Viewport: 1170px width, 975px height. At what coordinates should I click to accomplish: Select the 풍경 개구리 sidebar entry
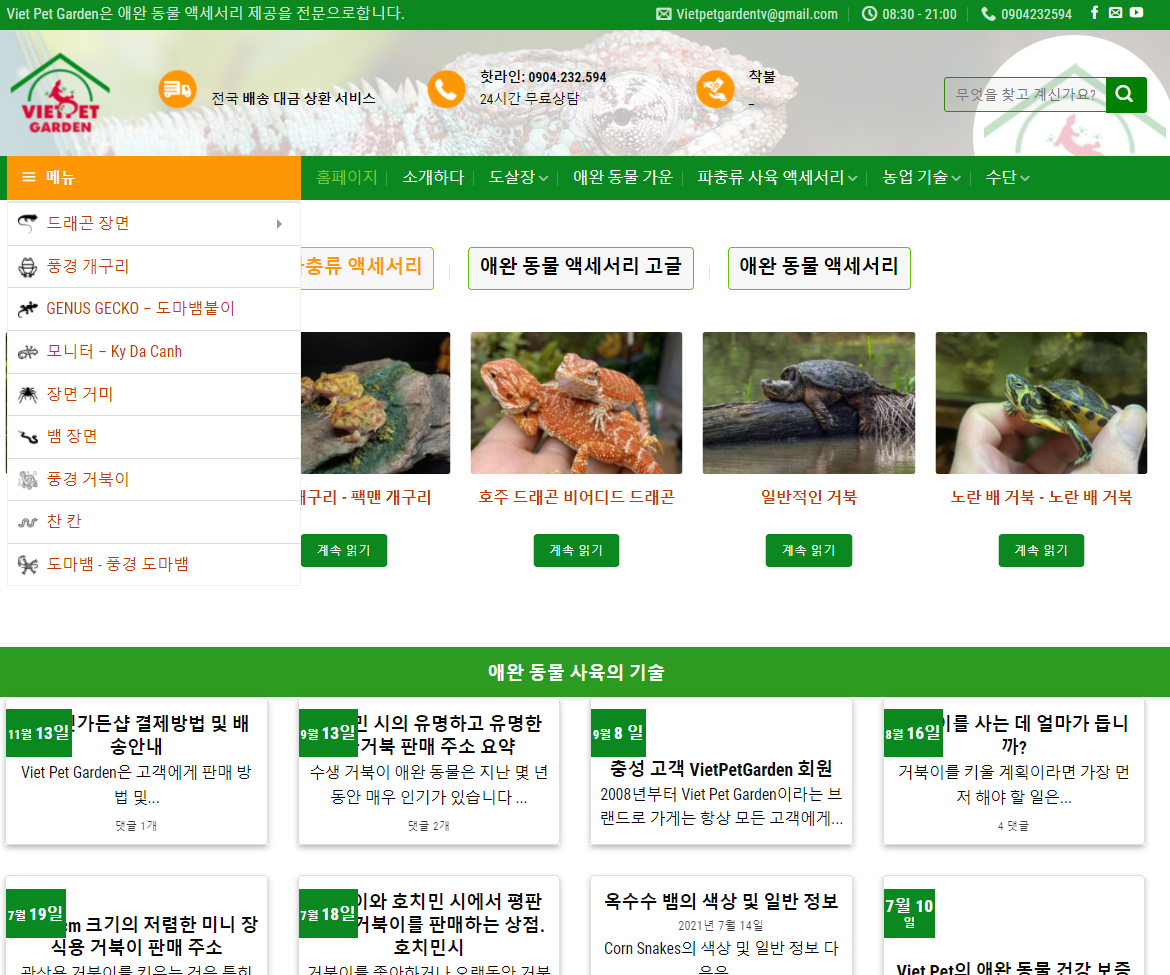[154, 266]
